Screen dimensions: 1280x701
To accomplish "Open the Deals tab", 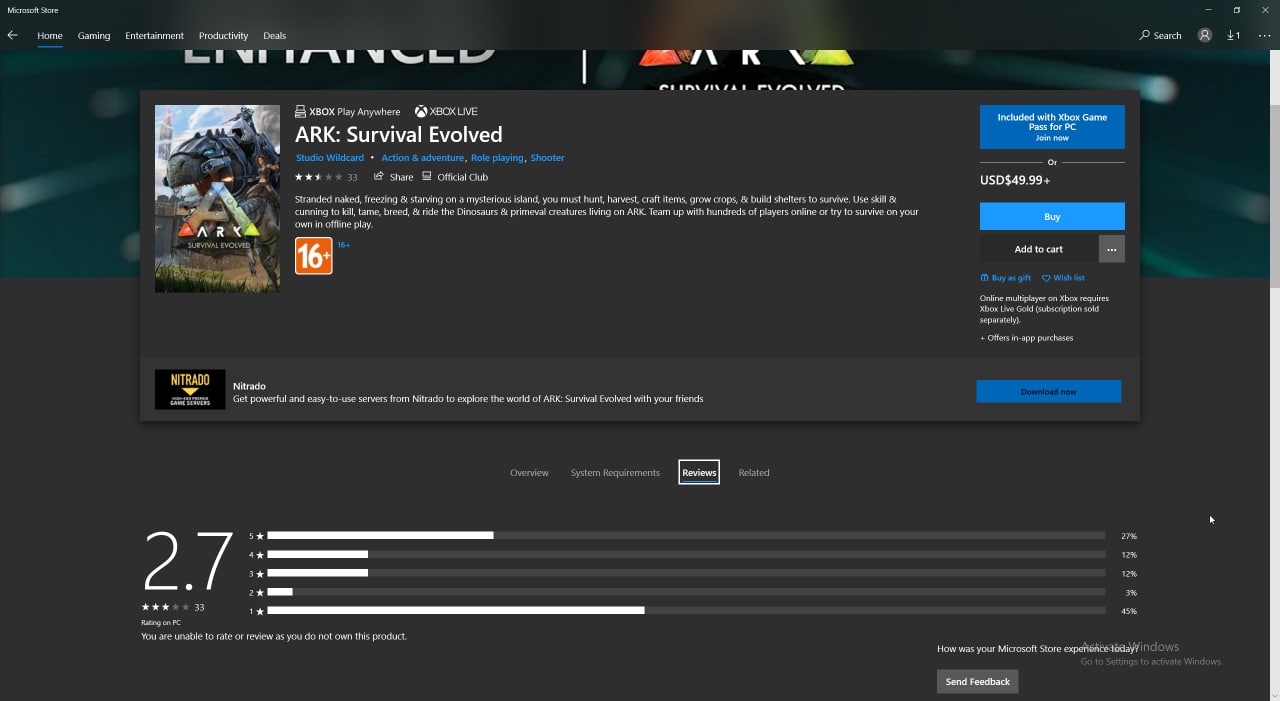I will [275, 36].
